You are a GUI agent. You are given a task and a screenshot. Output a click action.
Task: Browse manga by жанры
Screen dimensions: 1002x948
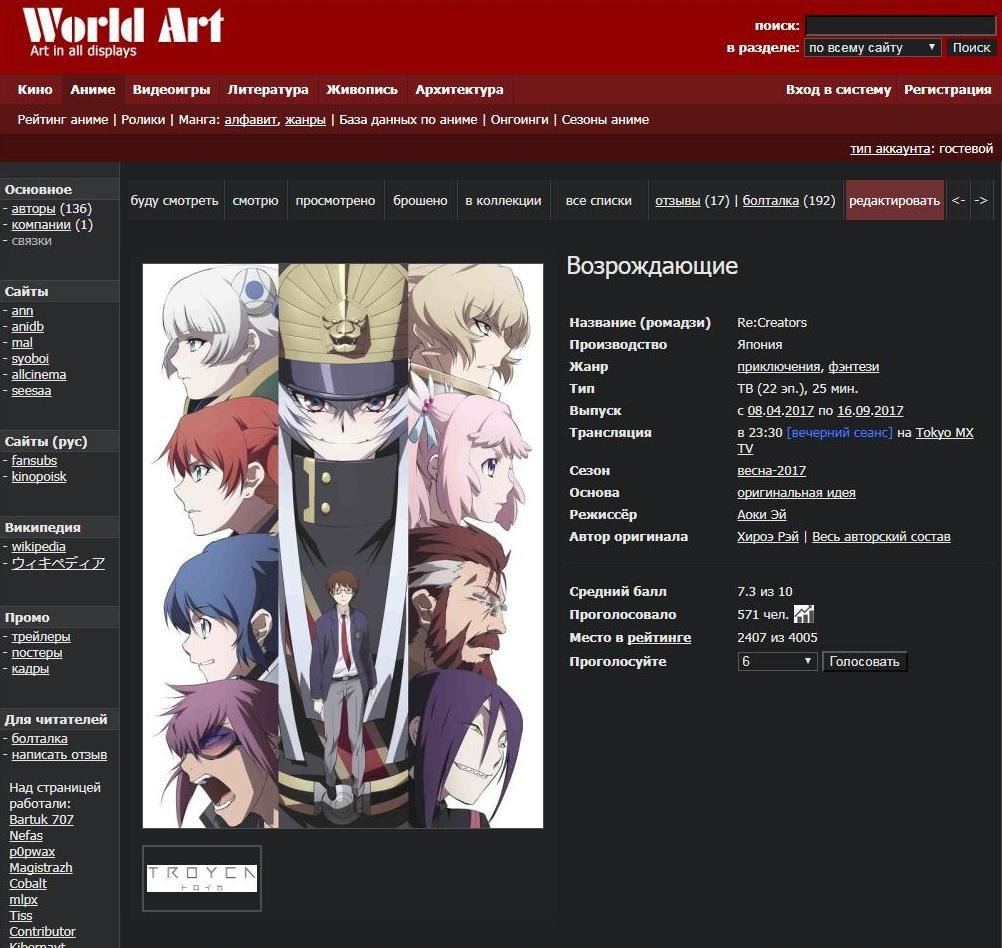click(305, 120)
